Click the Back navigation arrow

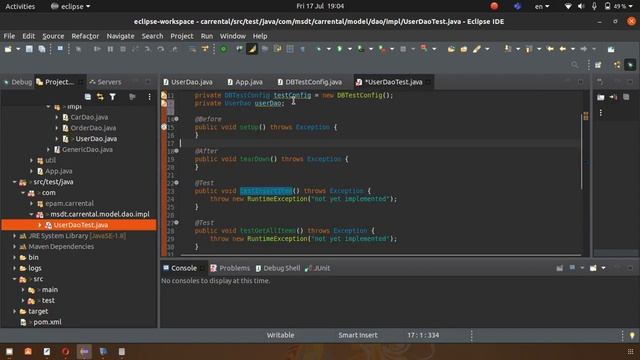pyautogui.click(x=563, y=49)
